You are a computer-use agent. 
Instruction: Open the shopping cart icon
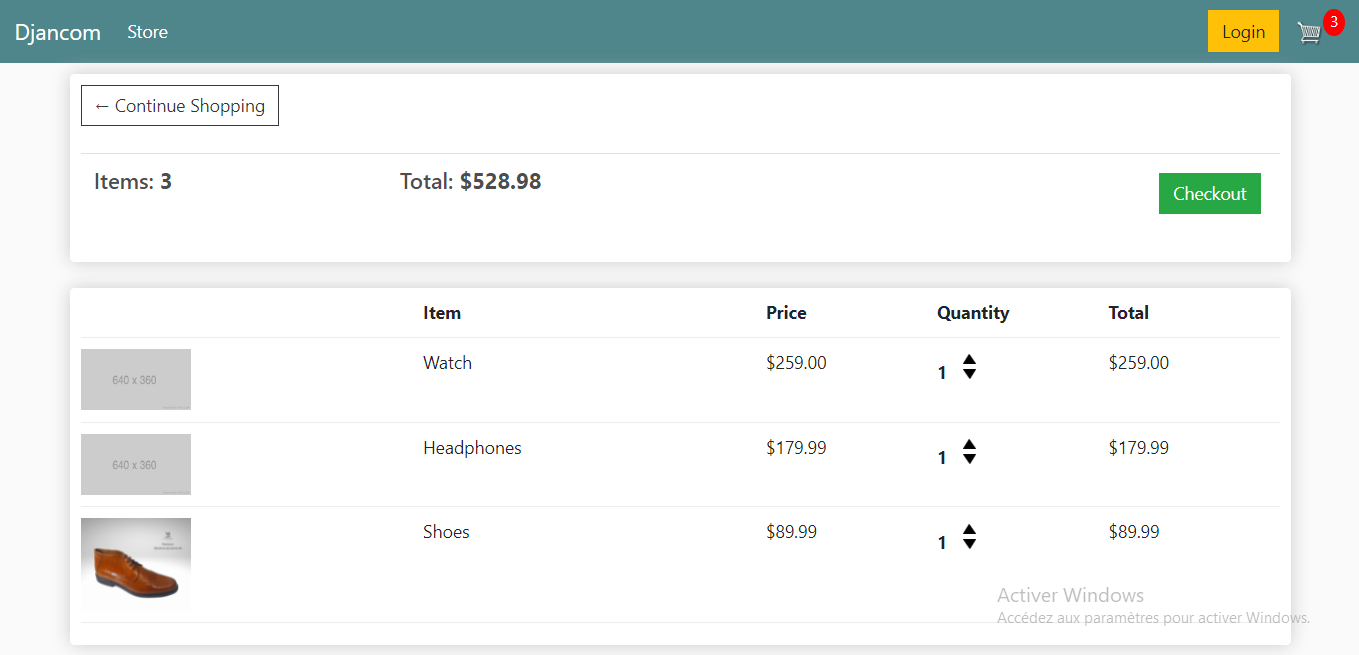tap(1309, 33)
